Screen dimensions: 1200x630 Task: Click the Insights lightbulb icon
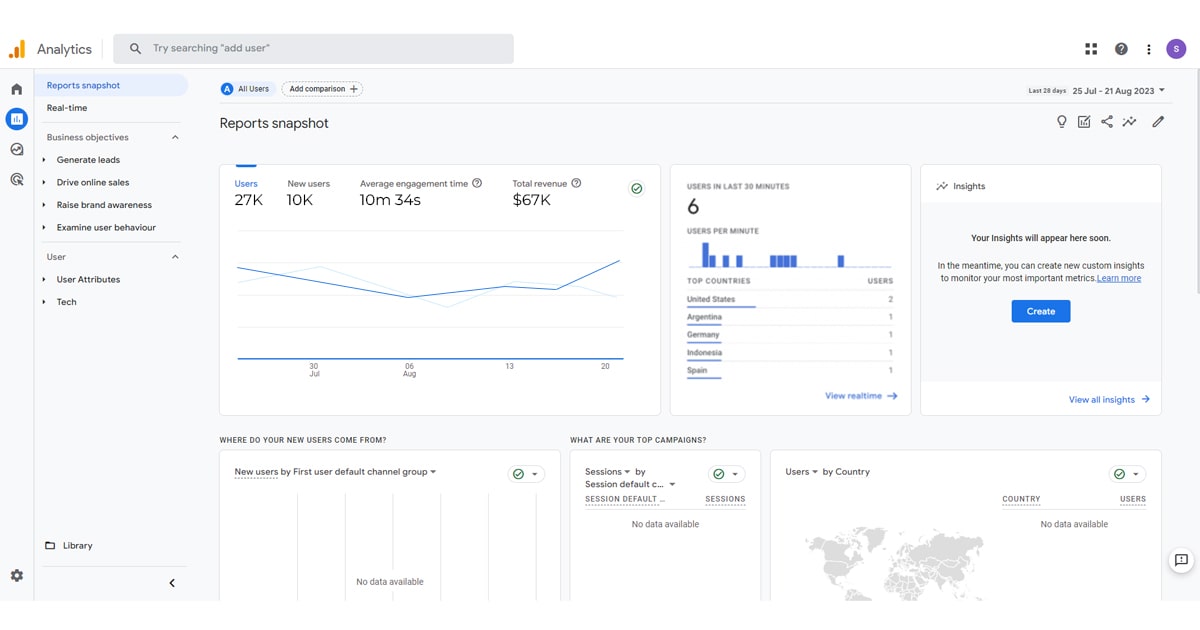[x=1062, y=122]
